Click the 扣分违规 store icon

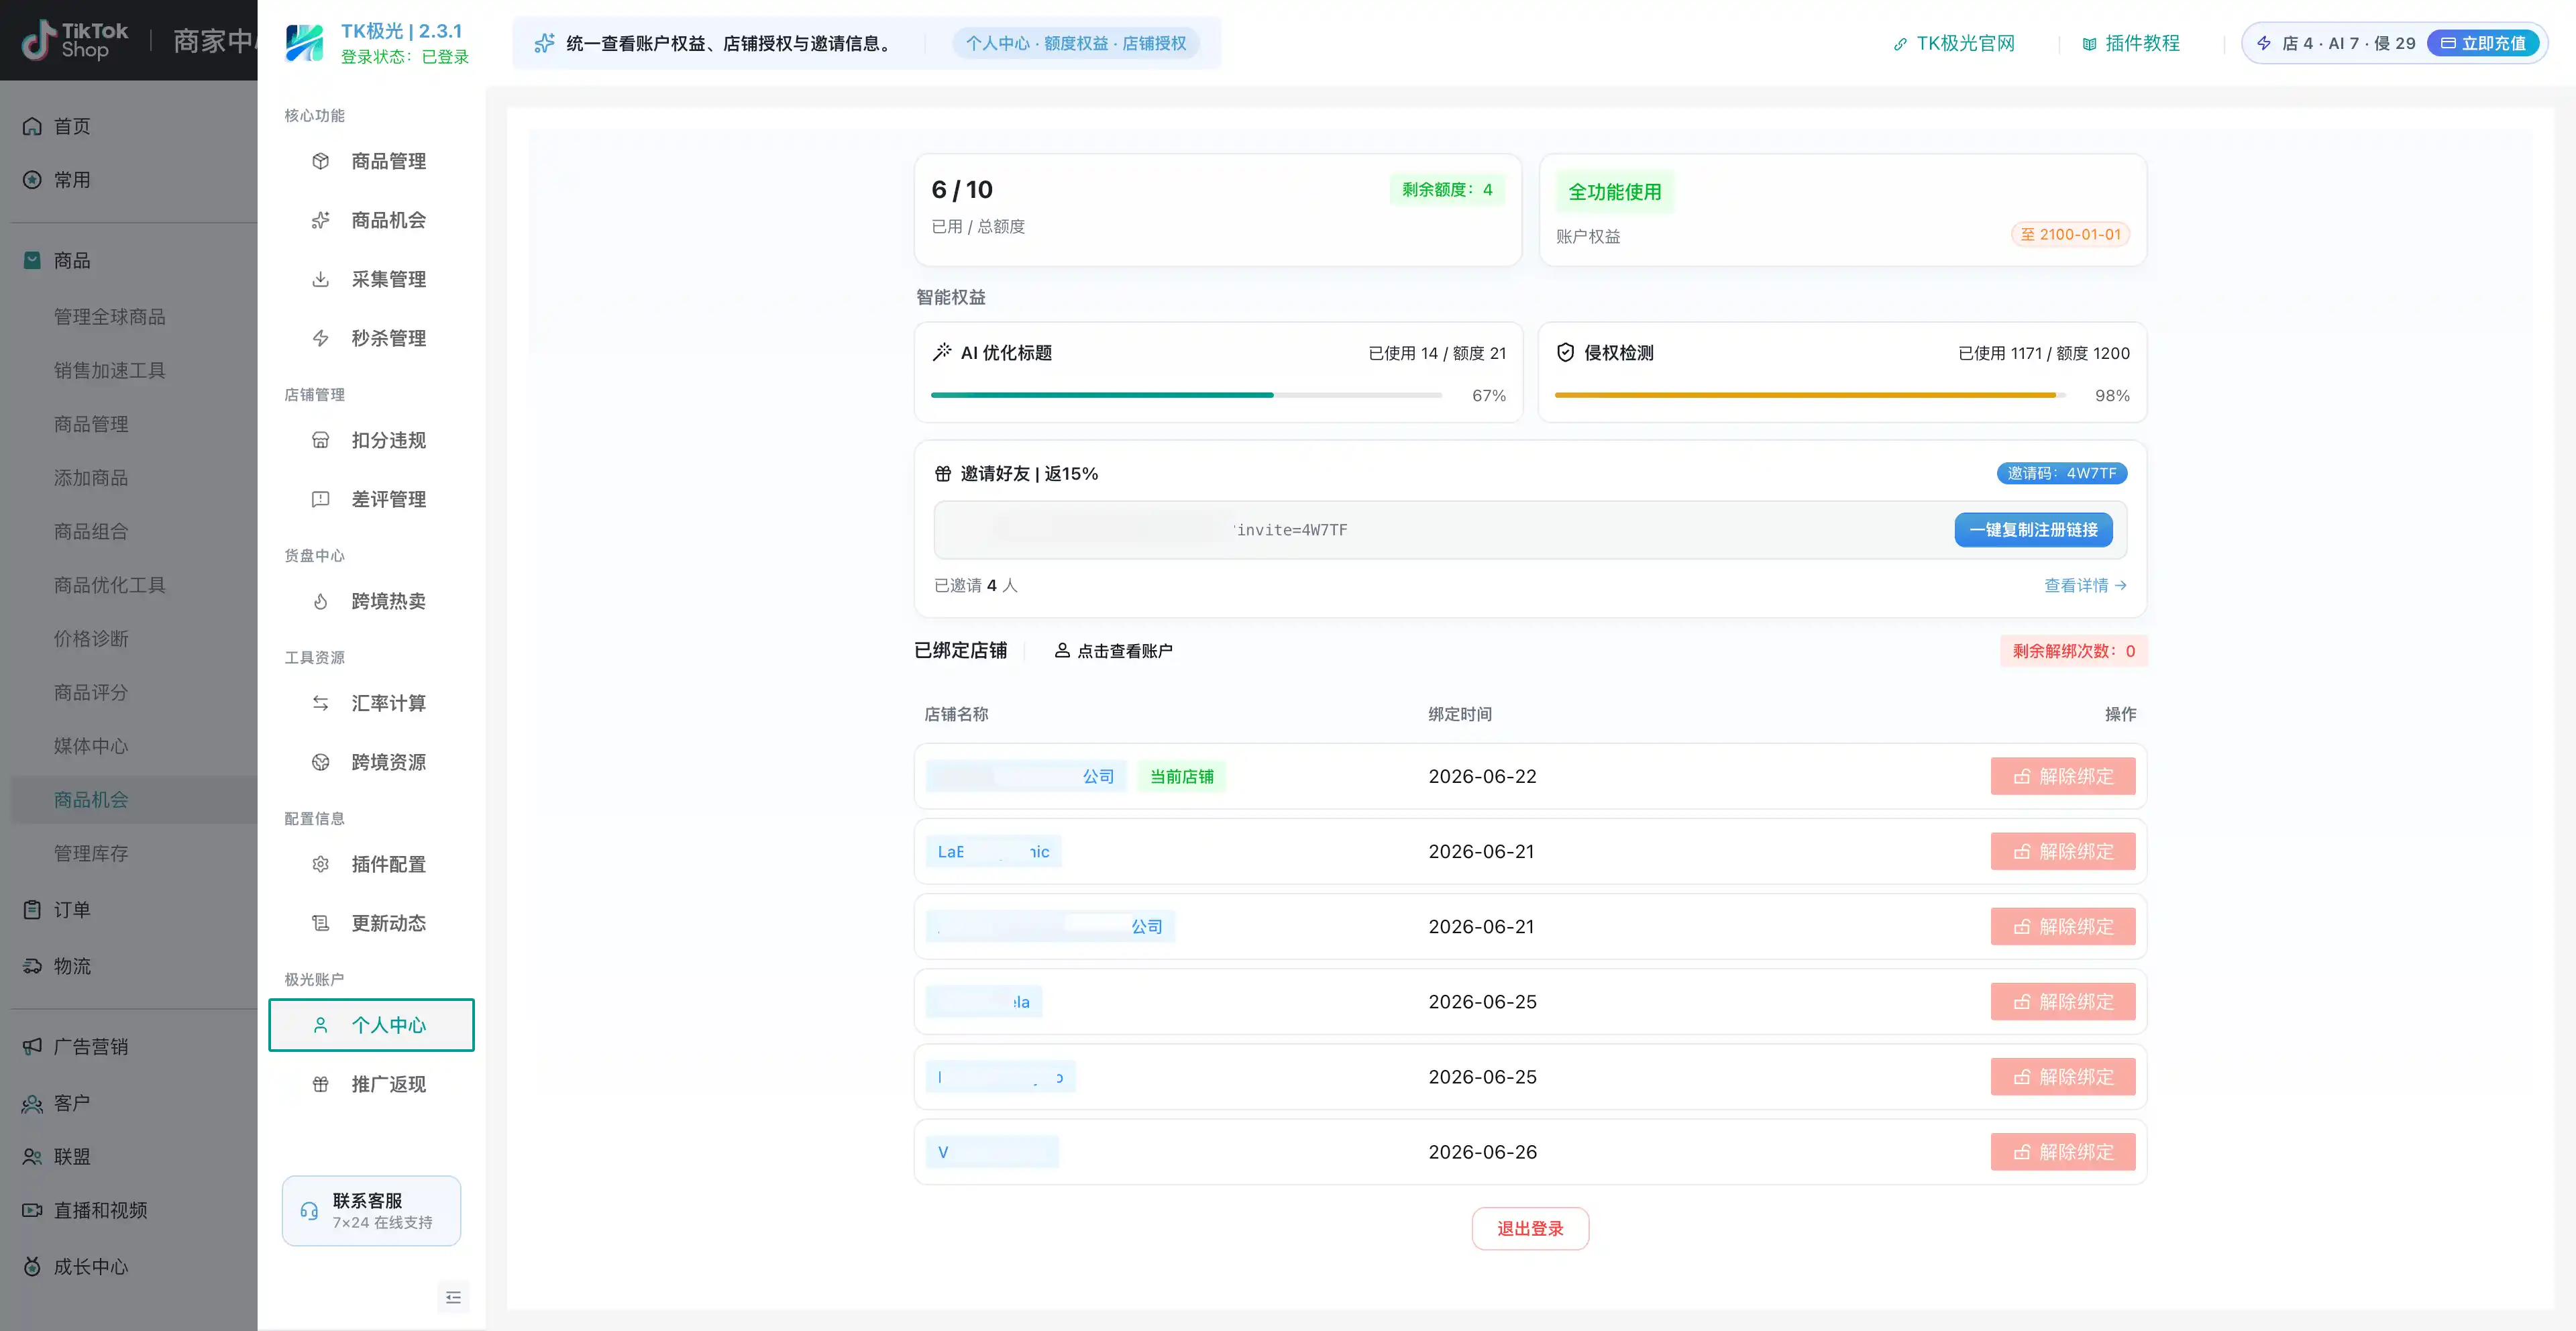[x=320, y=440]
